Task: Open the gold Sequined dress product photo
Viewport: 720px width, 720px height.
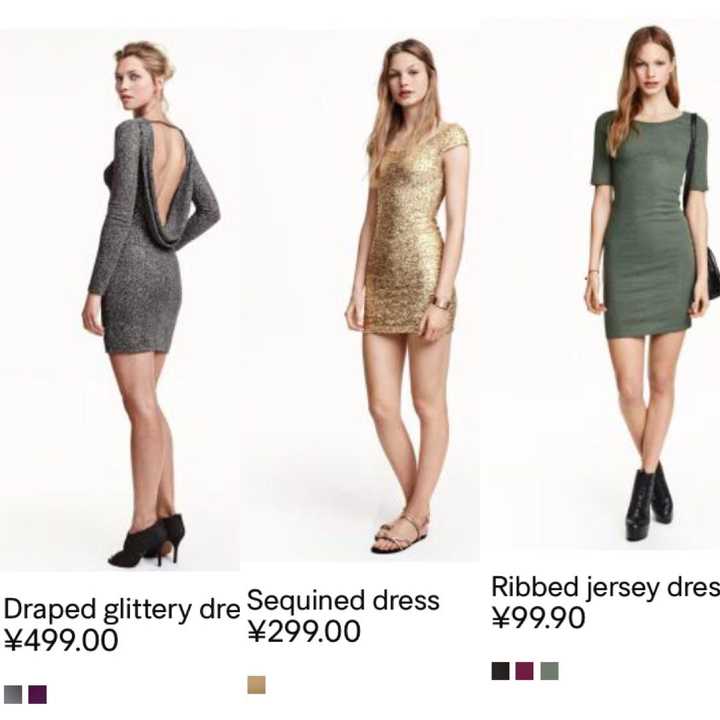Action: 360,296
